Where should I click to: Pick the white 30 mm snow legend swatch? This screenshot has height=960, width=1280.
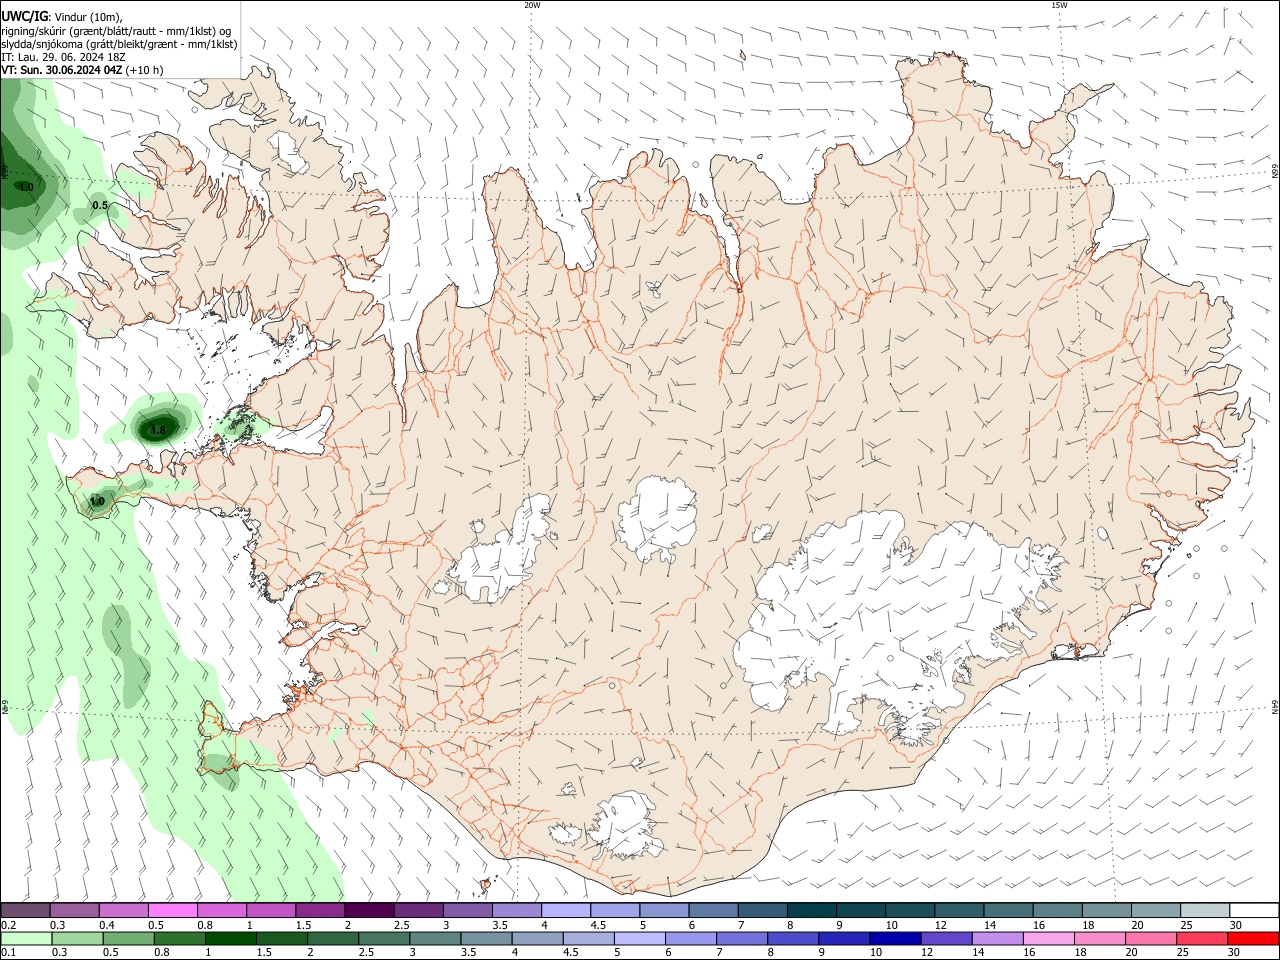(x=1254, y=911)
